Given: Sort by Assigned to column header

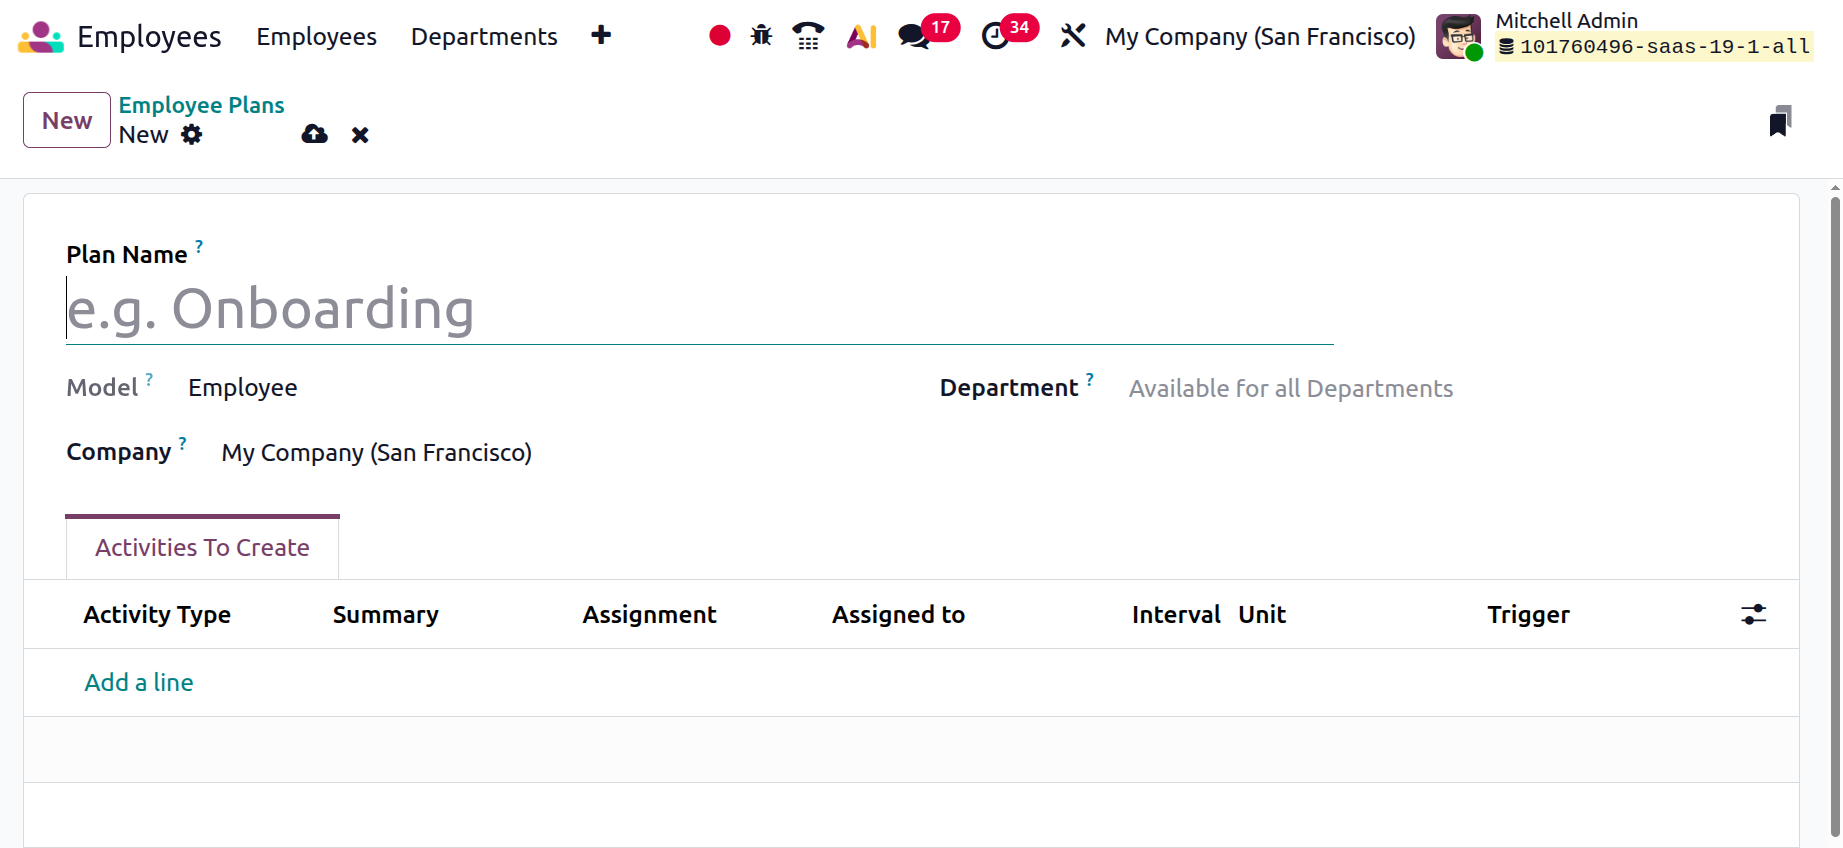Looking at the screenshot, I should pyautogui.click(x=898, y=615).
